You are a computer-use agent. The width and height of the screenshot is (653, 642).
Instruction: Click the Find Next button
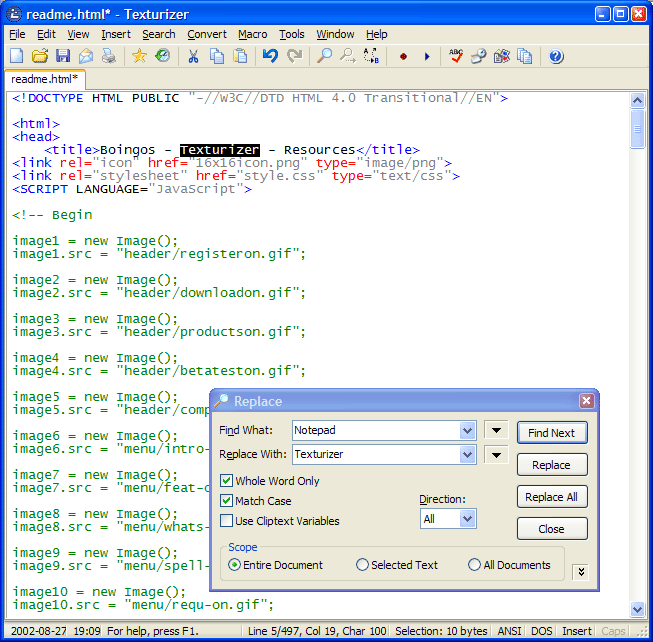552,433
